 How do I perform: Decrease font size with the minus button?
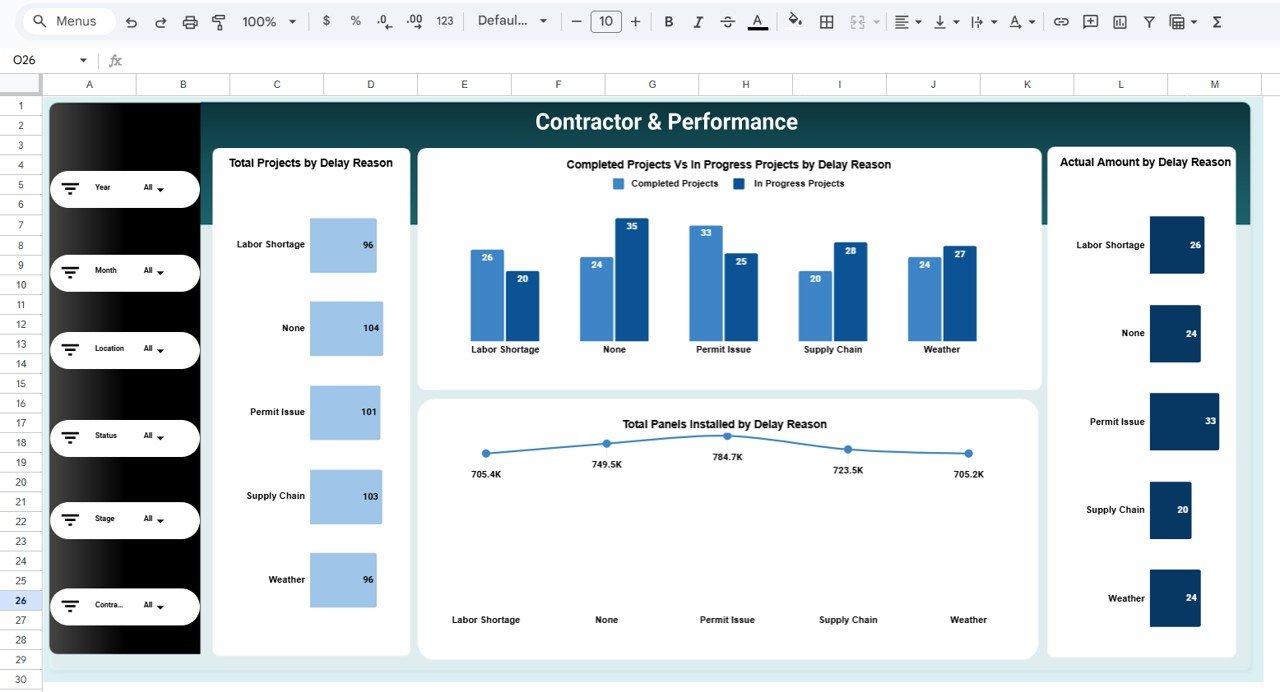pyautogui.click(x=576, y=20)
